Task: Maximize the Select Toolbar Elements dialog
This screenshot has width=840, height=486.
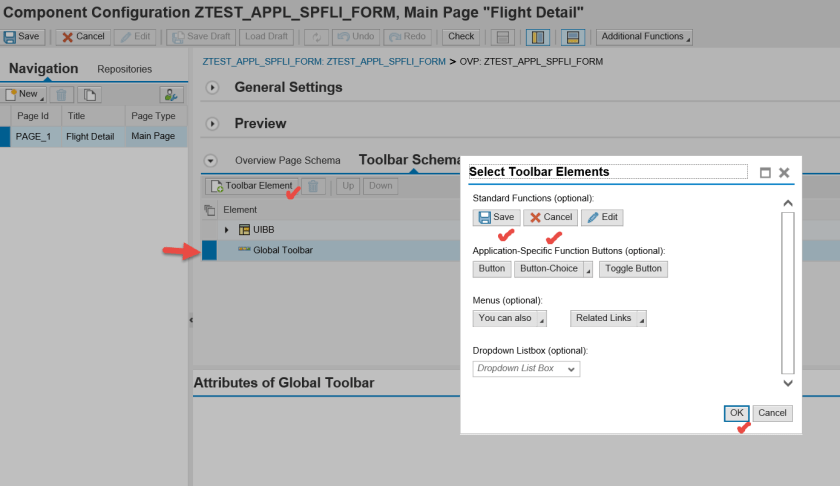Action: pos(765,172)
